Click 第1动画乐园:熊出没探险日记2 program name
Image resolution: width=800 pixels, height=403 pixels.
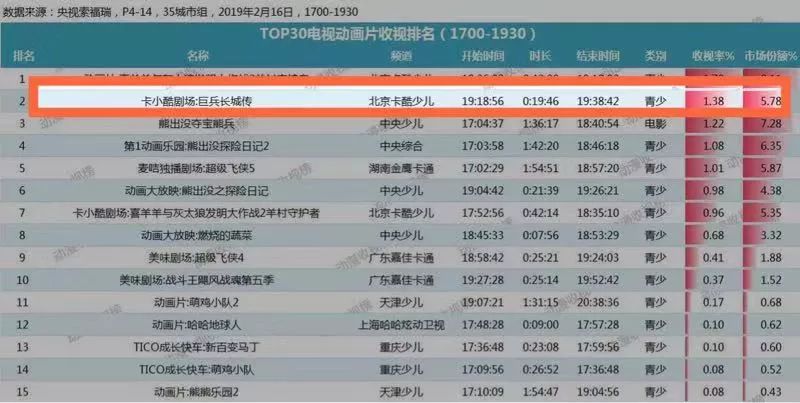199,145
